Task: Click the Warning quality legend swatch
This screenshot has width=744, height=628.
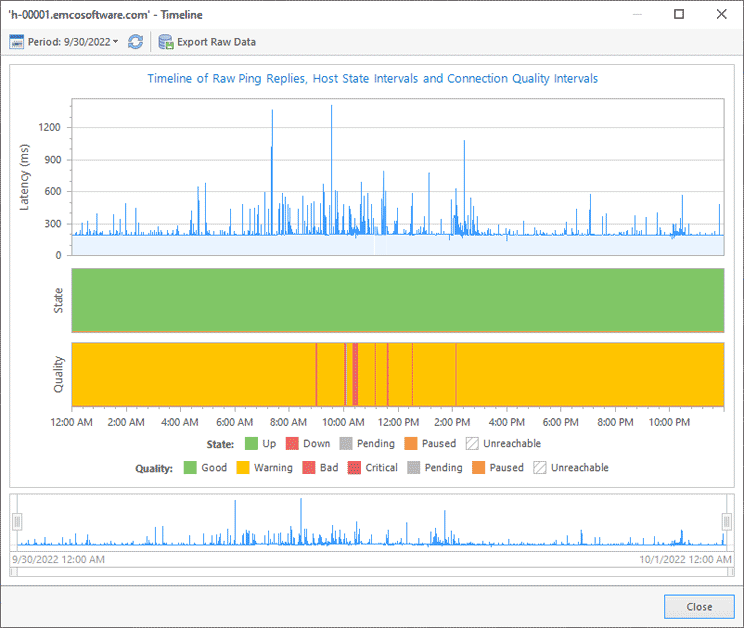Action: click(x=242, y=467)
